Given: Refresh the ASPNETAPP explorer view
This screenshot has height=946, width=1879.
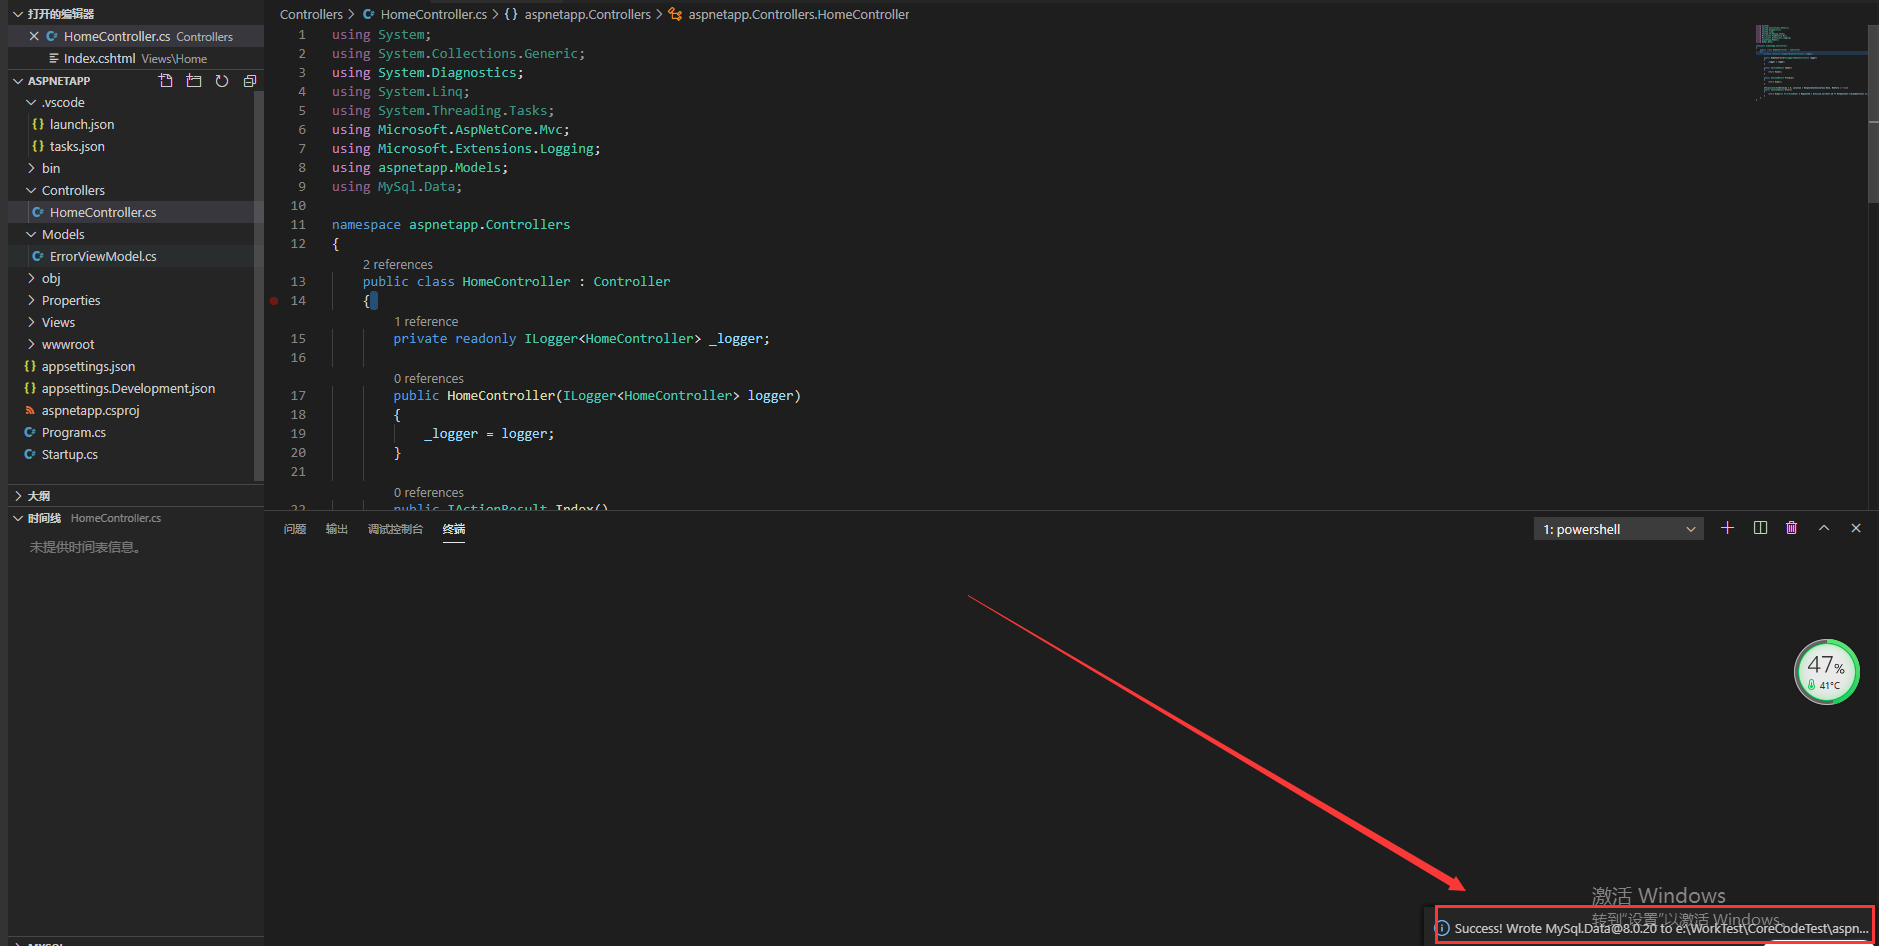Looking at the screenshot, I should (222, 81).
